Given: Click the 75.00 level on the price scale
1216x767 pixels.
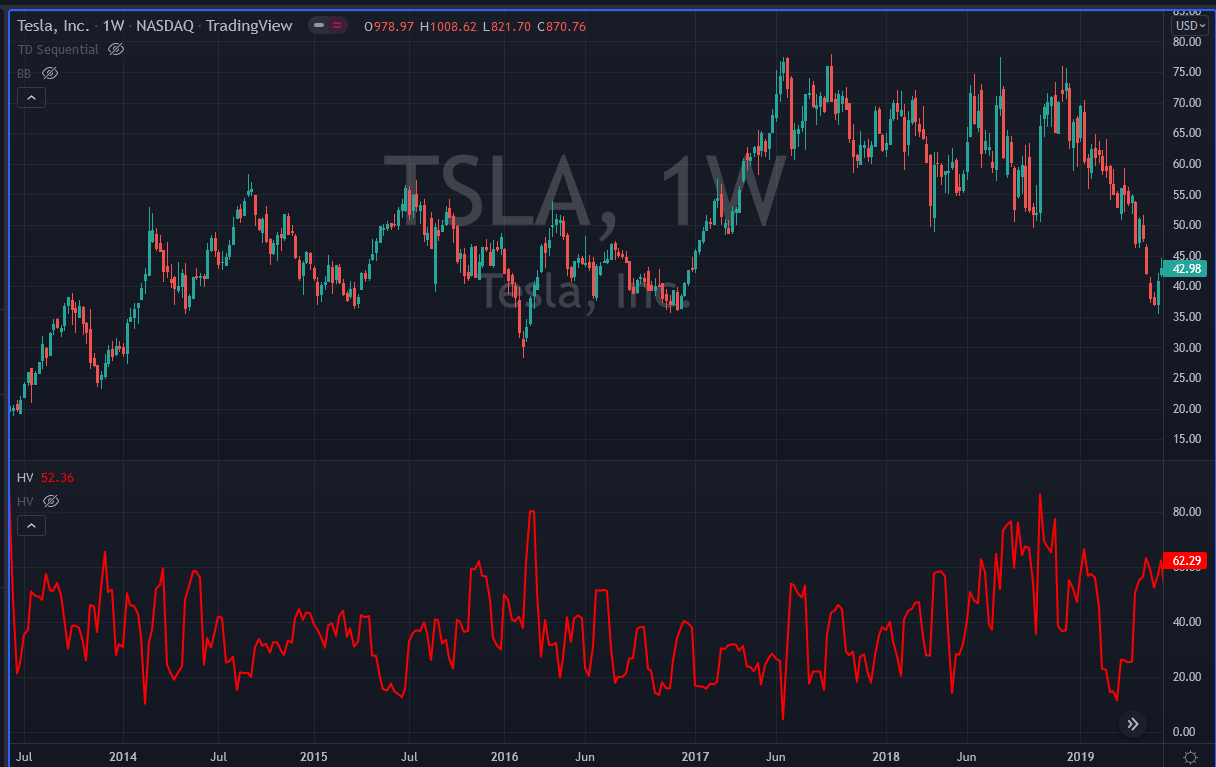Looking at the screenshot, I should 1187,72.
